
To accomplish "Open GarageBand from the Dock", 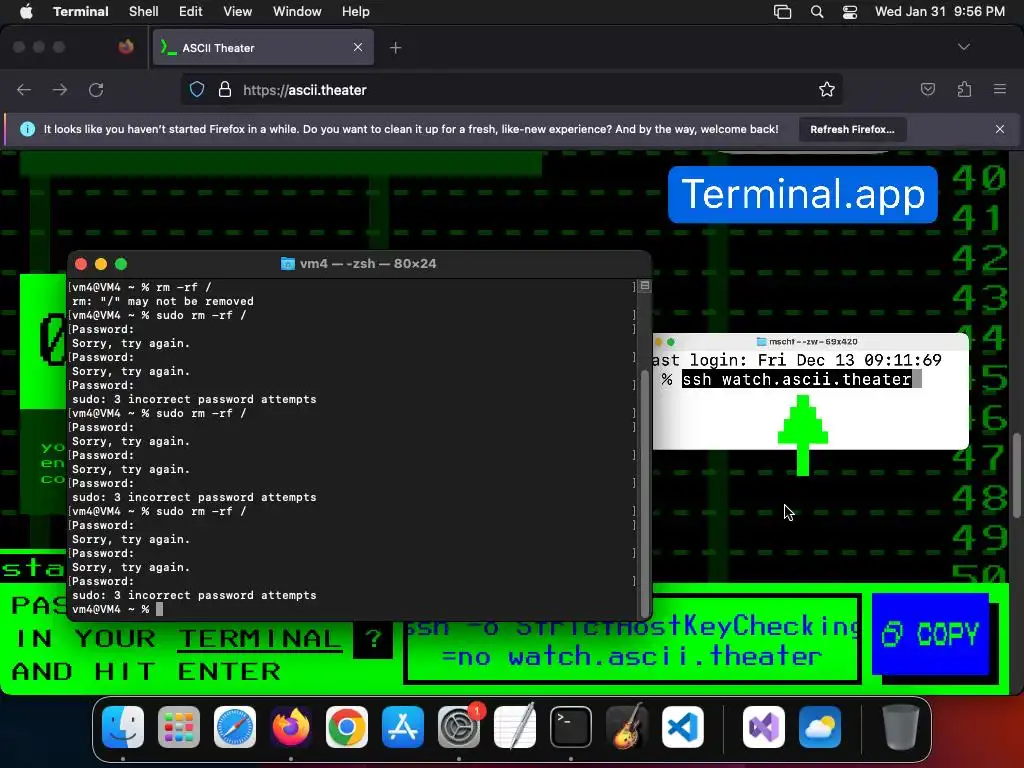I will tap(627, 727).
